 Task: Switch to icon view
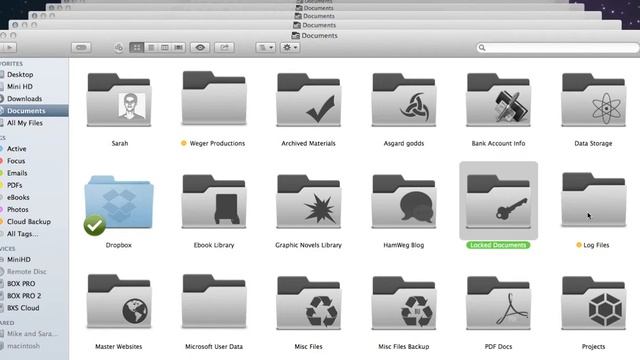[x=136, y=47]
